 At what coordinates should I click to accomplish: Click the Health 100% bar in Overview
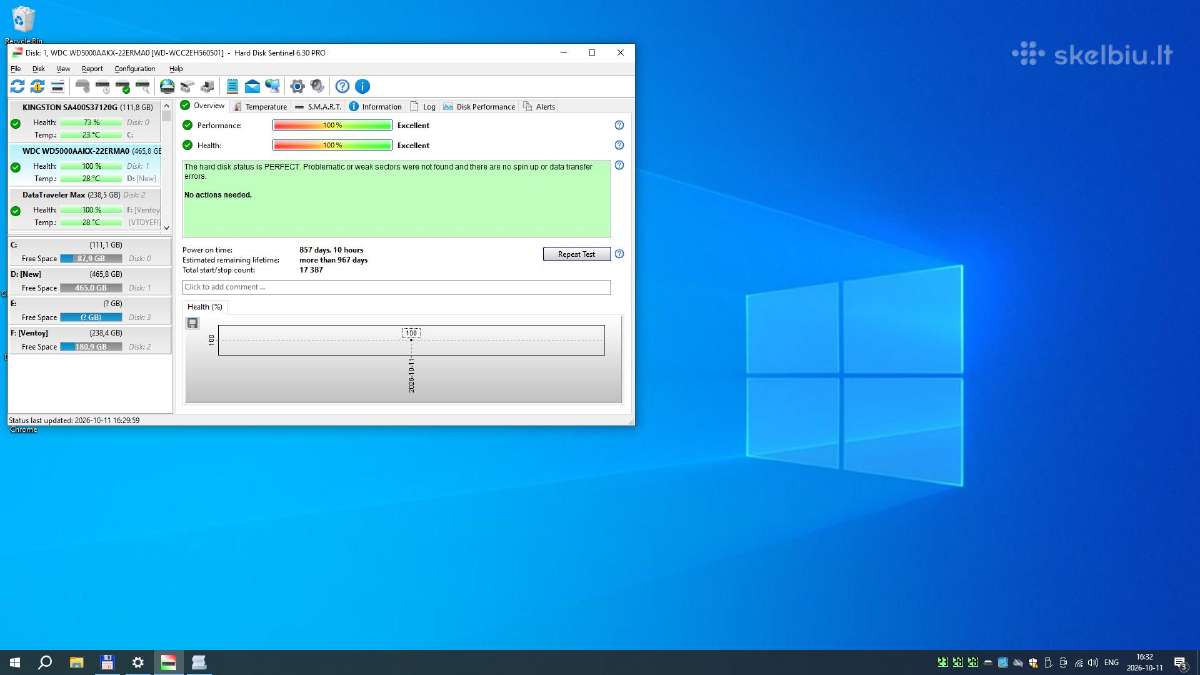click(332, 145)
